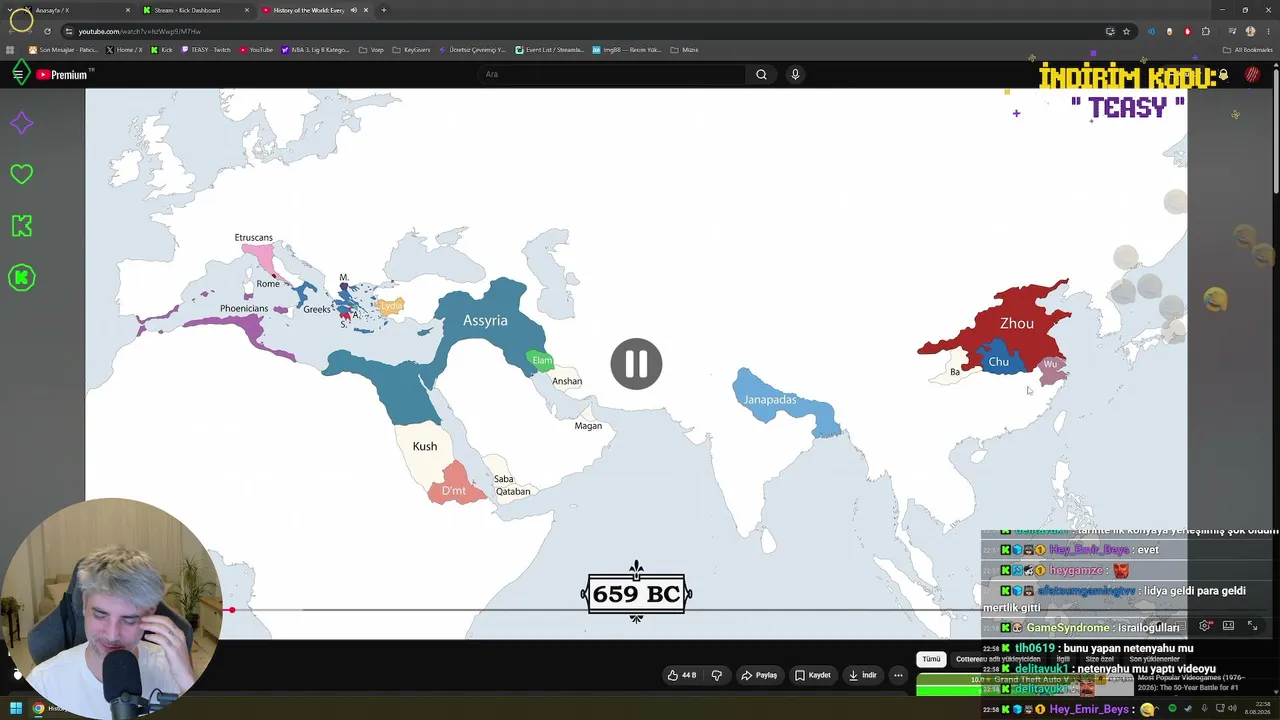
Task: Enter fullscreen on the video player
Action: click(1252, 626)
